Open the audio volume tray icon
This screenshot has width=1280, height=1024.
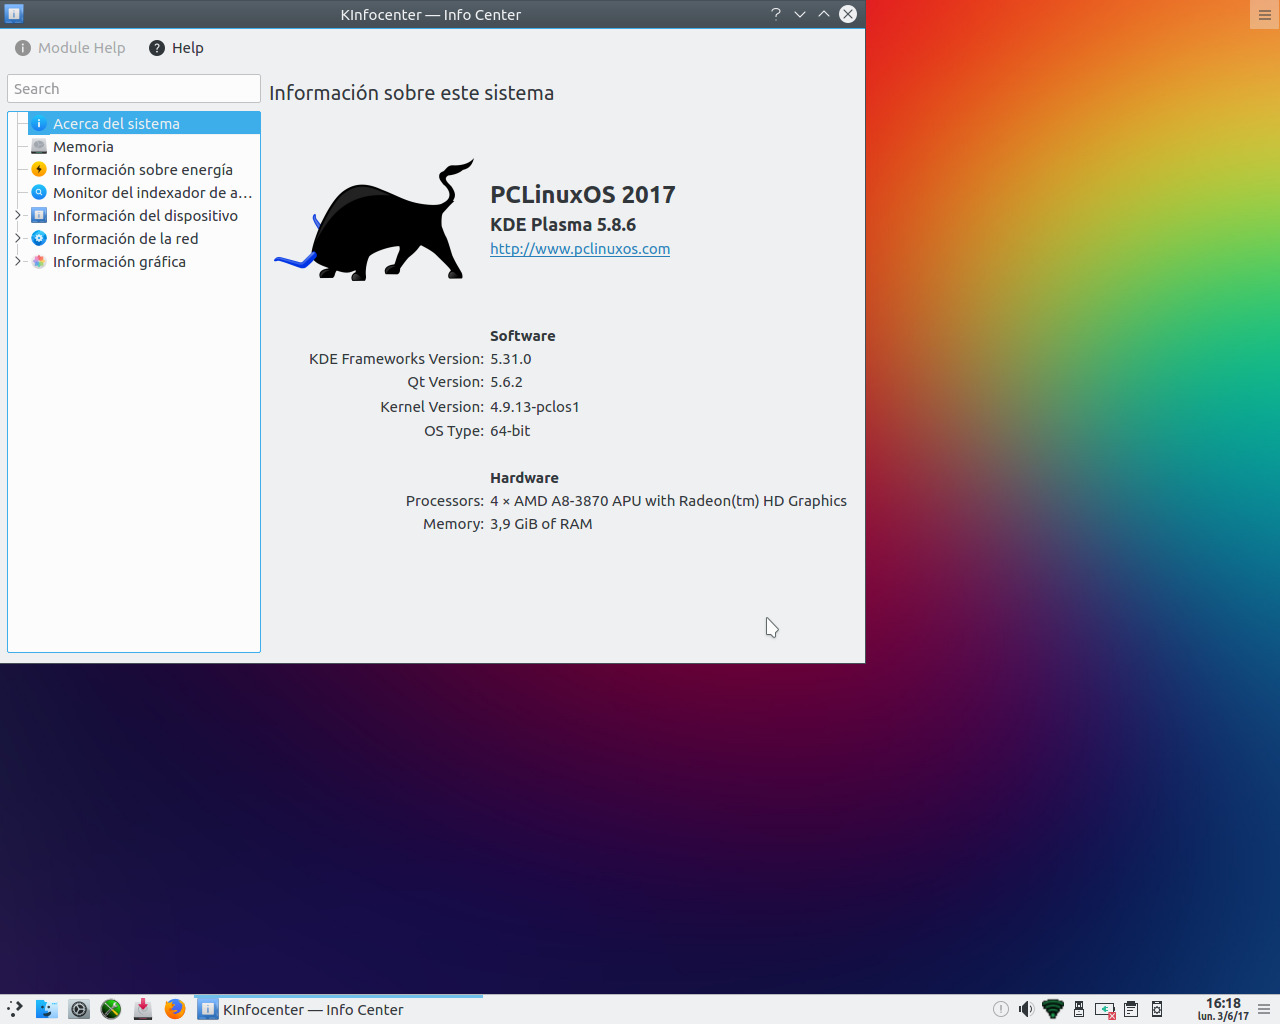click(x=1026, y=1009)
